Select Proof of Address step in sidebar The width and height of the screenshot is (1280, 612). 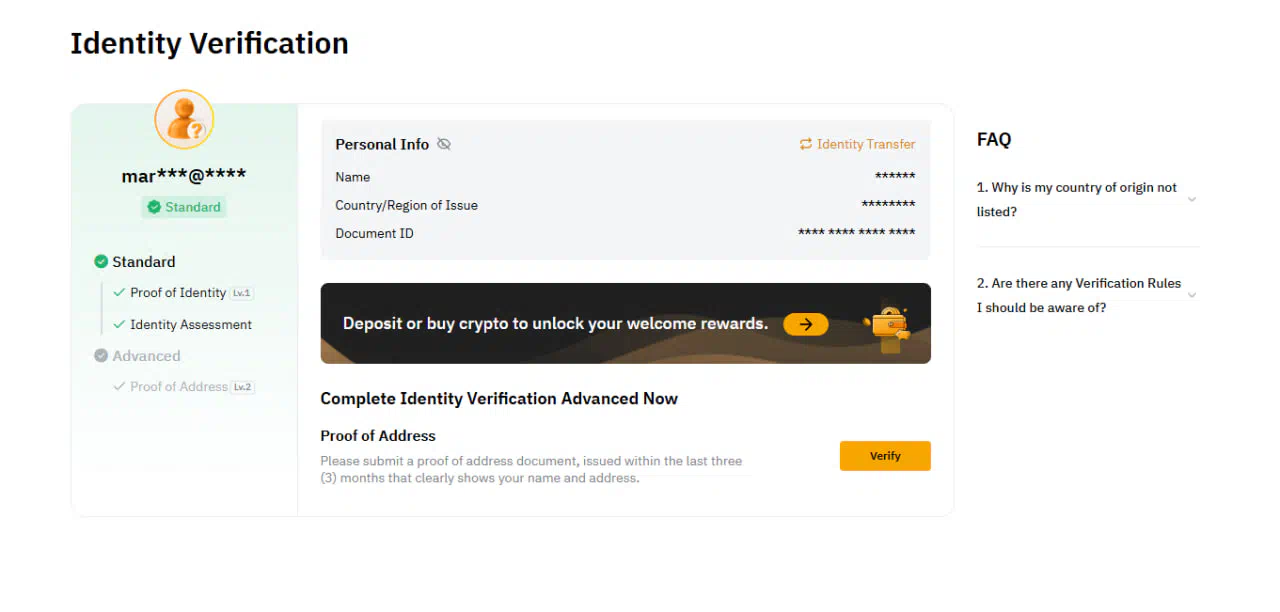point(178,387)
